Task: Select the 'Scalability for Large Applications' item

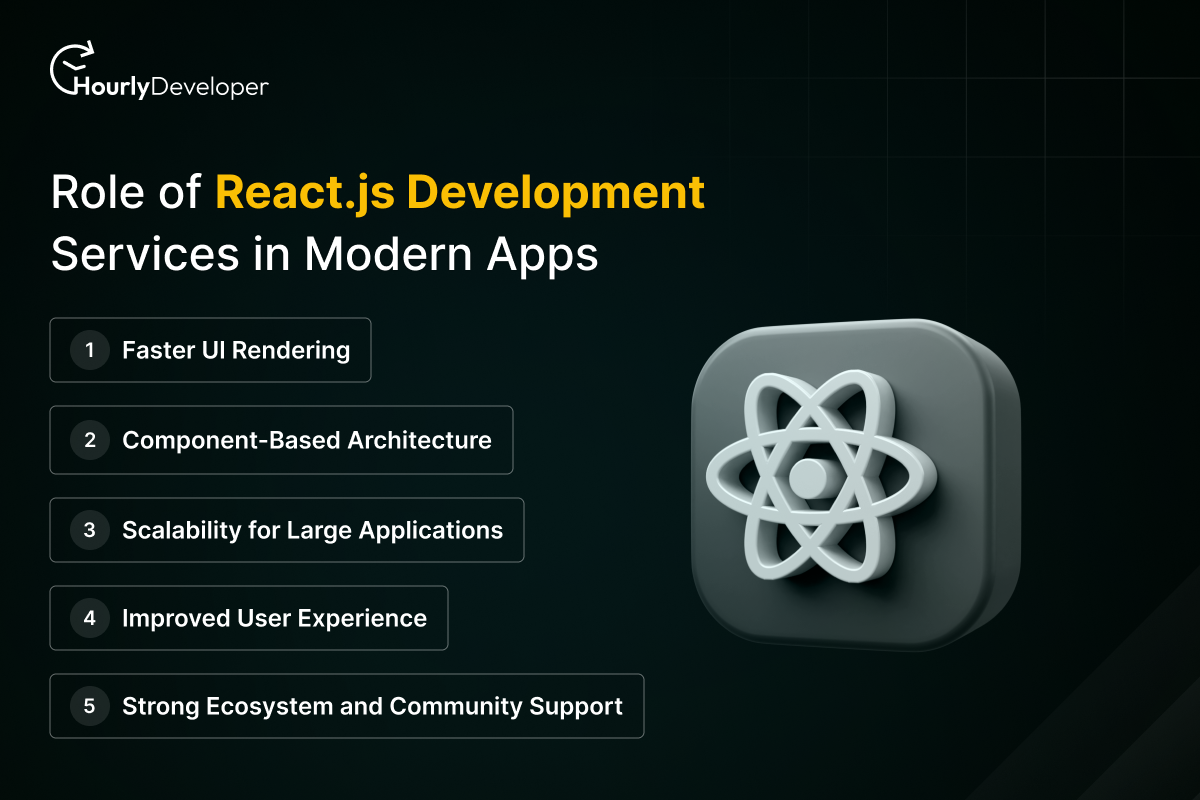Action: (x=287, y=530)
